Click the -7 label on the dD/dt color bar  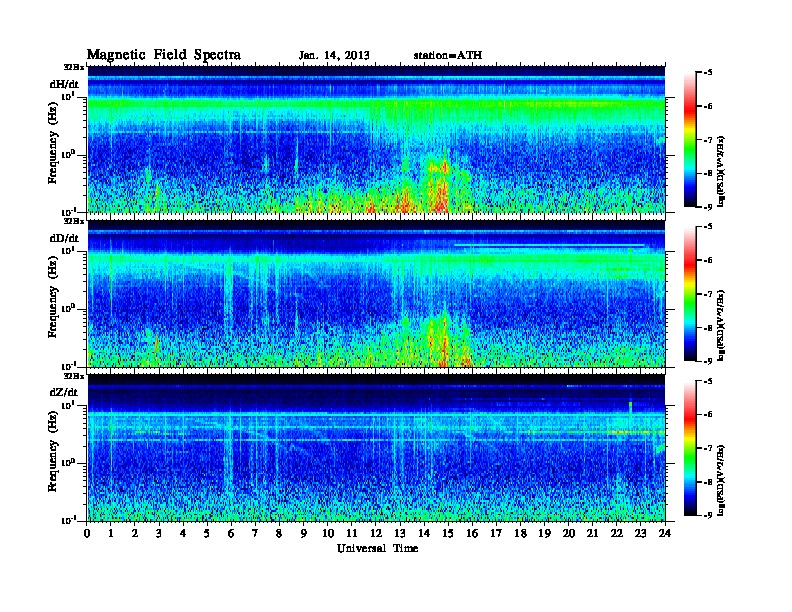tap(708, 294)
